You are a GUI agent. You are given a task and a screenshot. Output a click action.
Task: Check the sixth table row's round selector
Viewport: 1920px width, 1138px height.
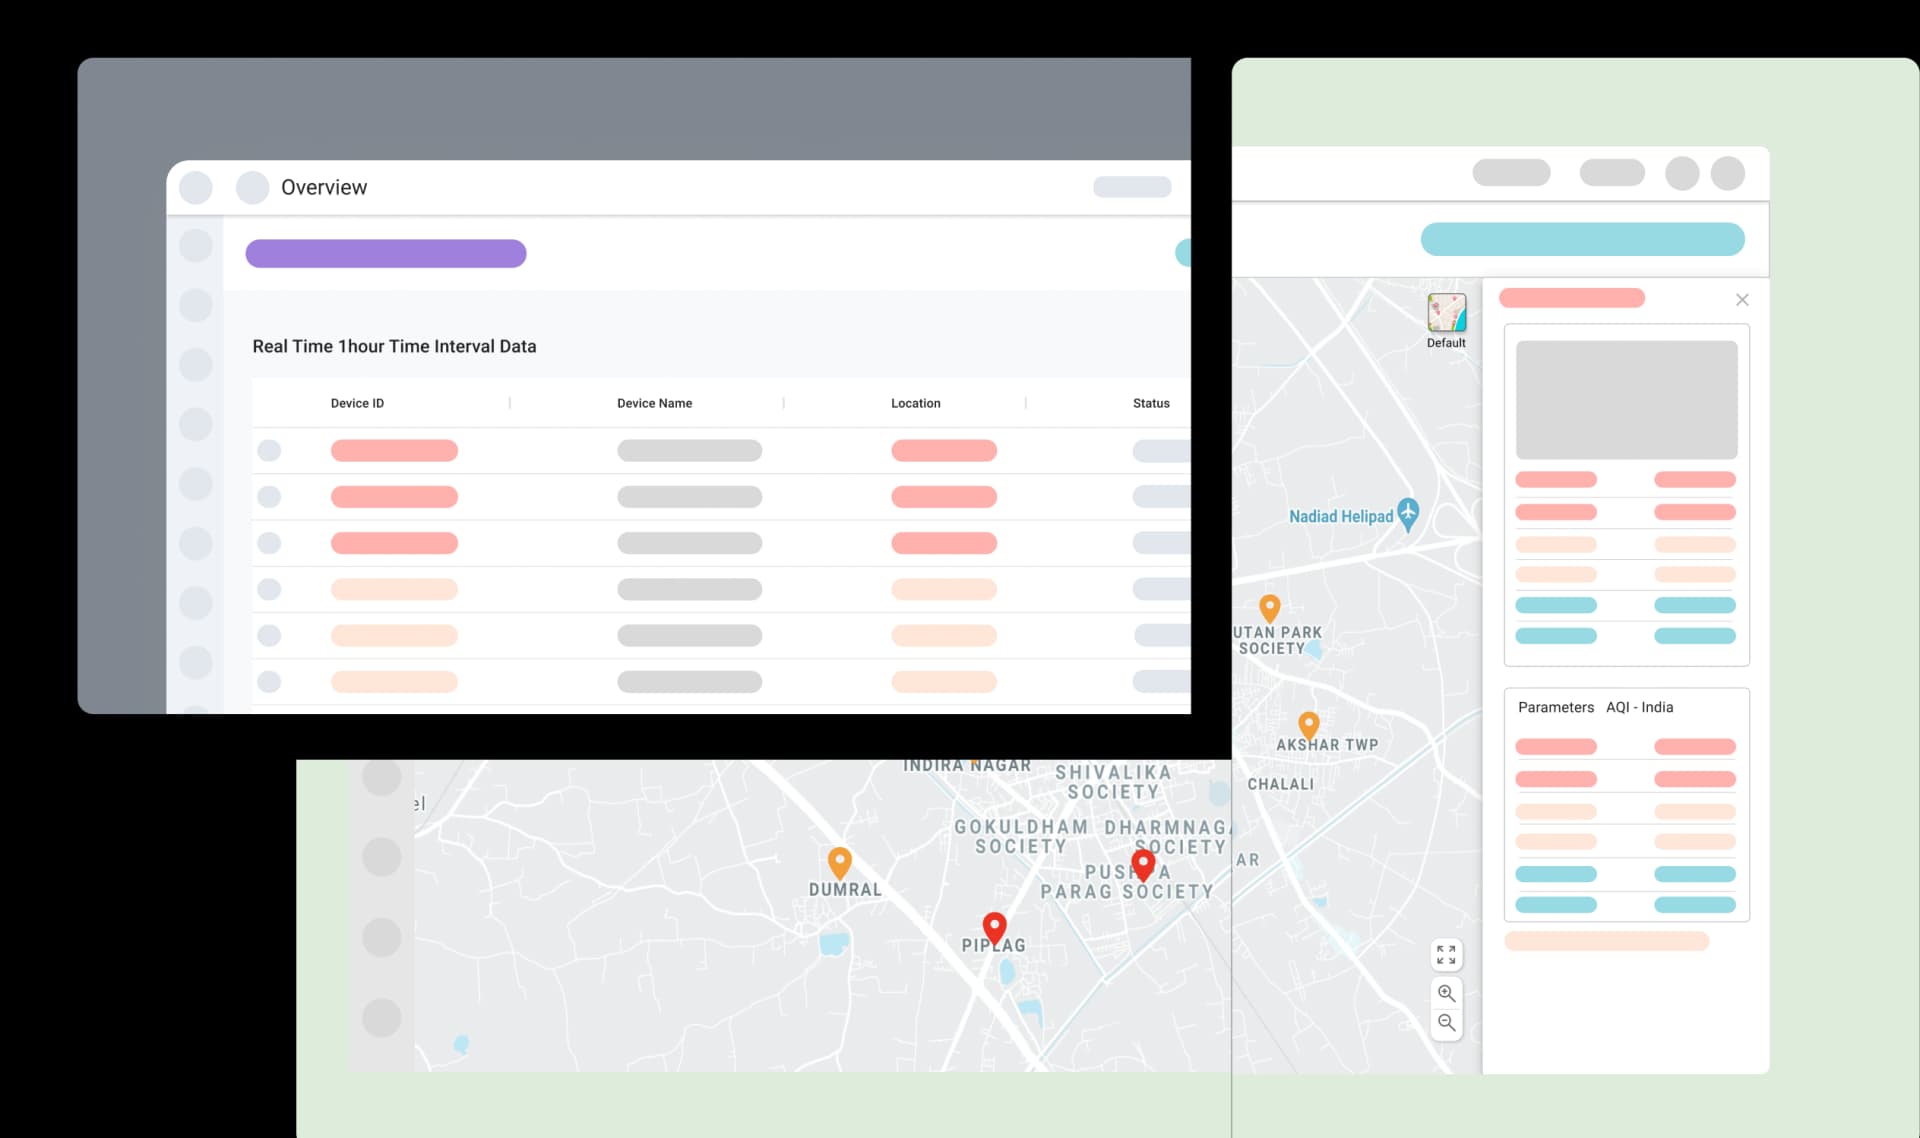269,682
